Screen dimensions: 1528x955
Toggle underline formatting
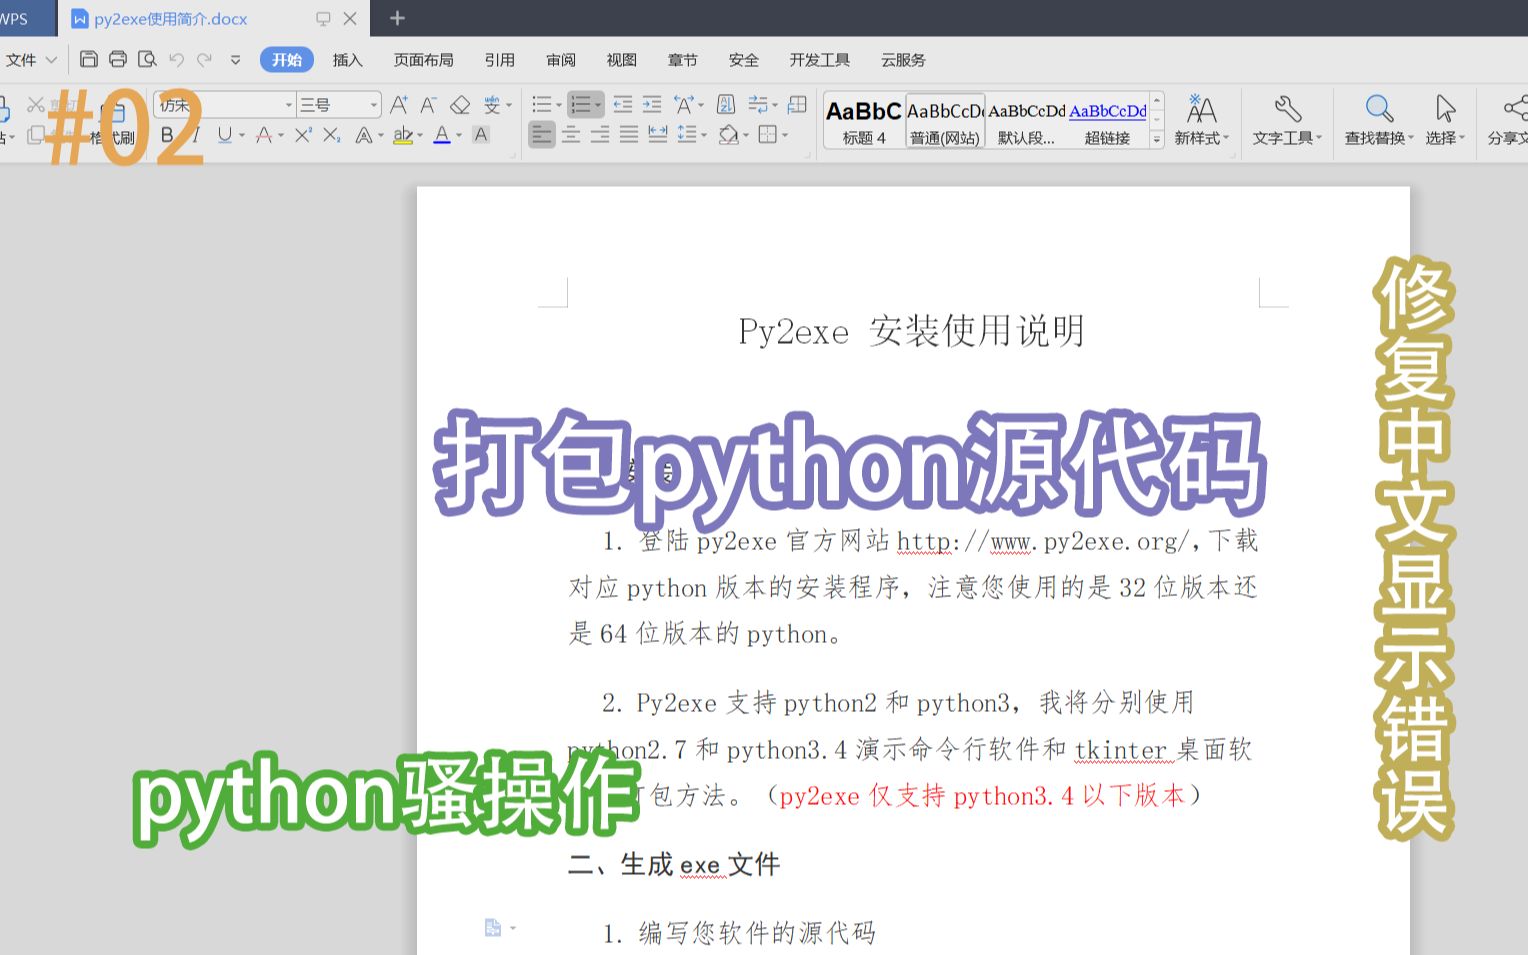(x=225, y=134)
